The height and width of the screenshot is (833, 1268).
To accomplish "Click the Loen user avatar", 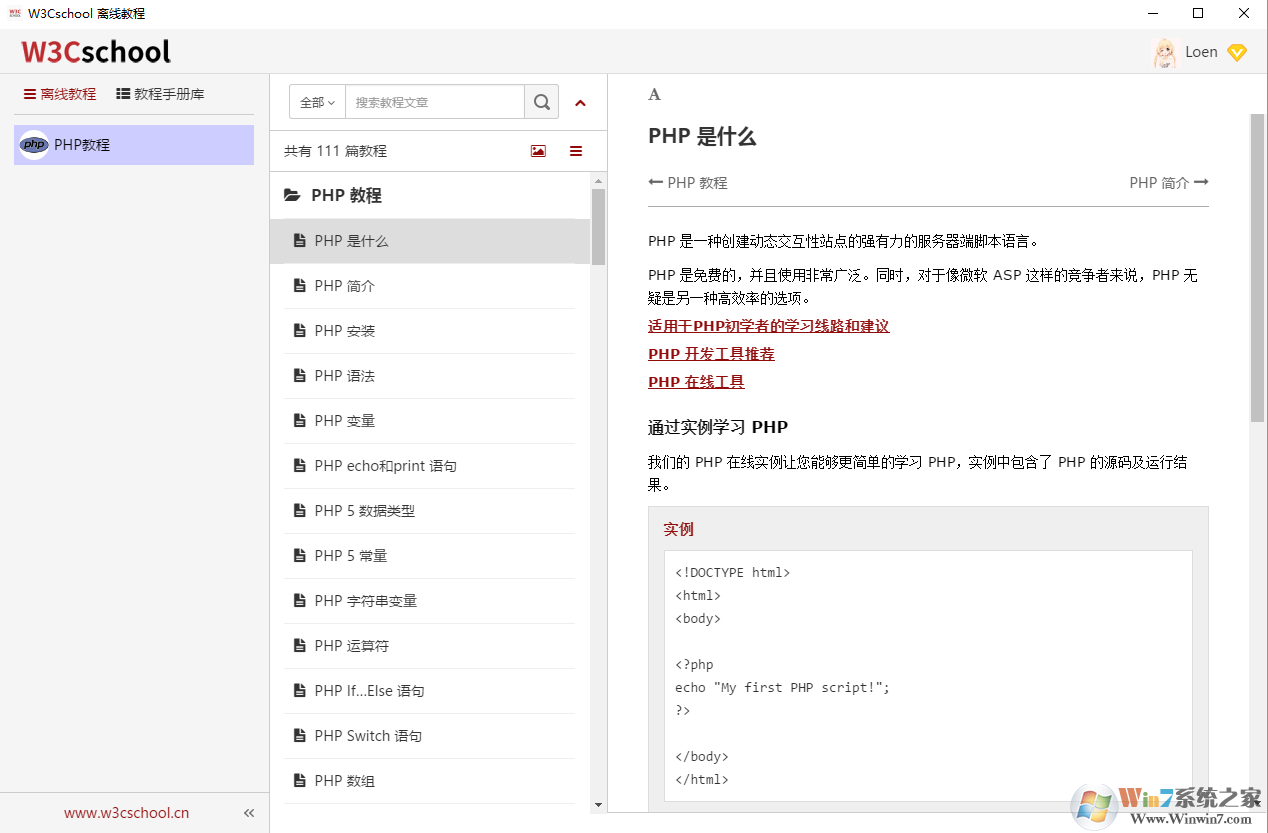I will 1165,51.
